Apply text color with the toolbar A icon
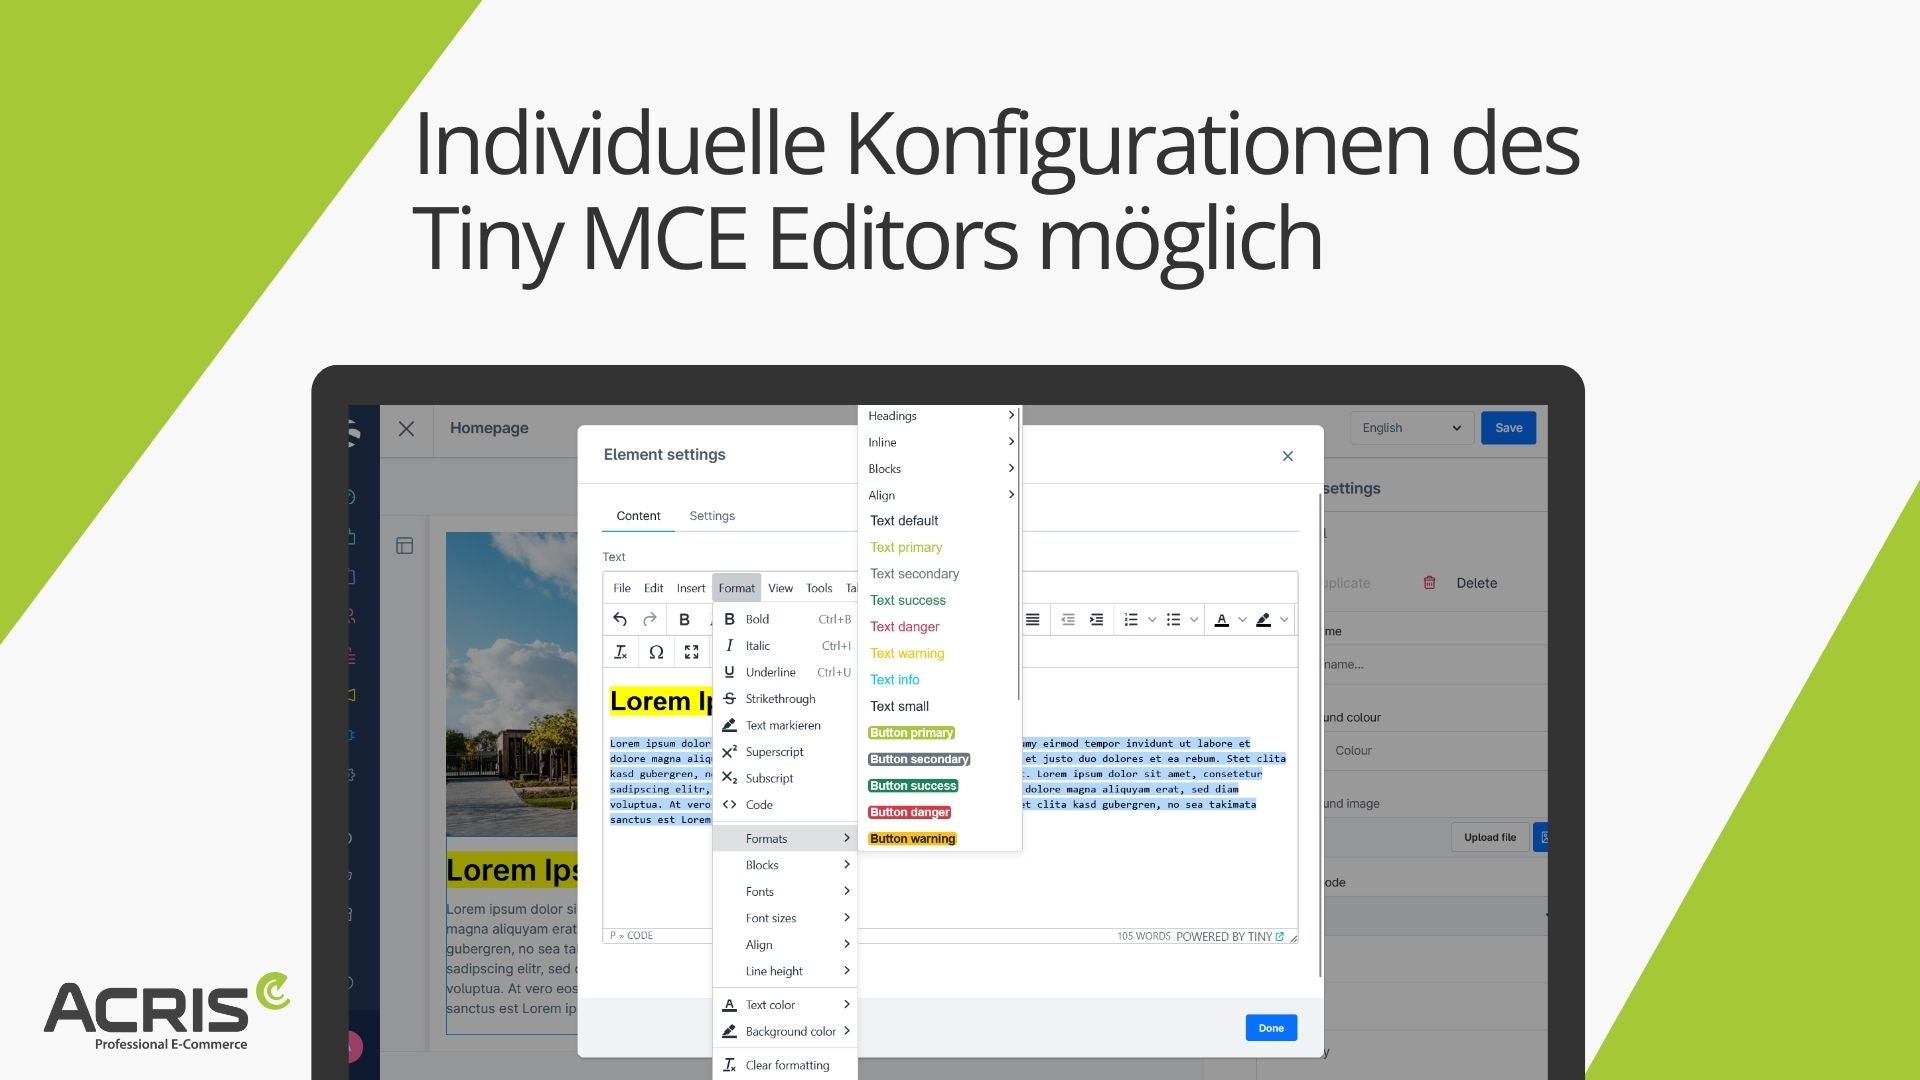The image size is (1920, 1080). [x=1222, y=620]
